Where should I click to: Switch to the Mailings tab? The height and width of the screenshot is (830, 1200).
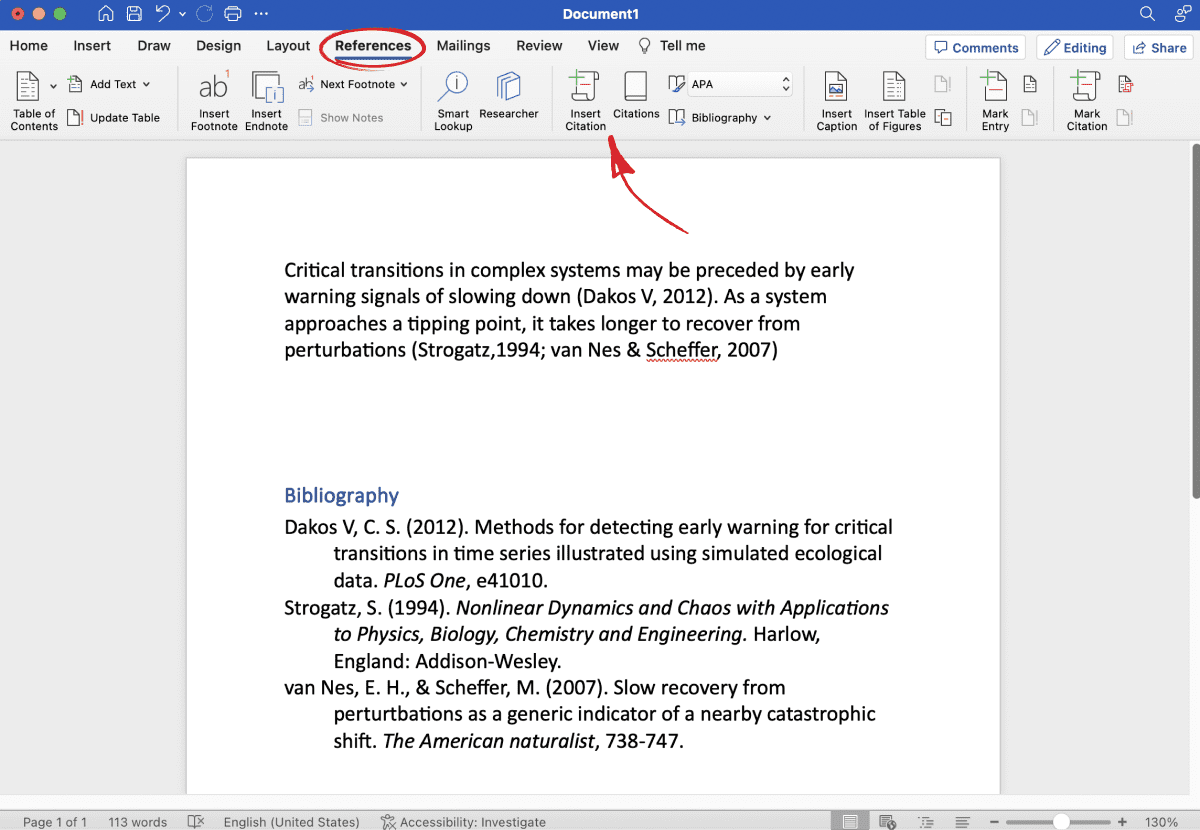pyautogui.click(x=463, y=46)
